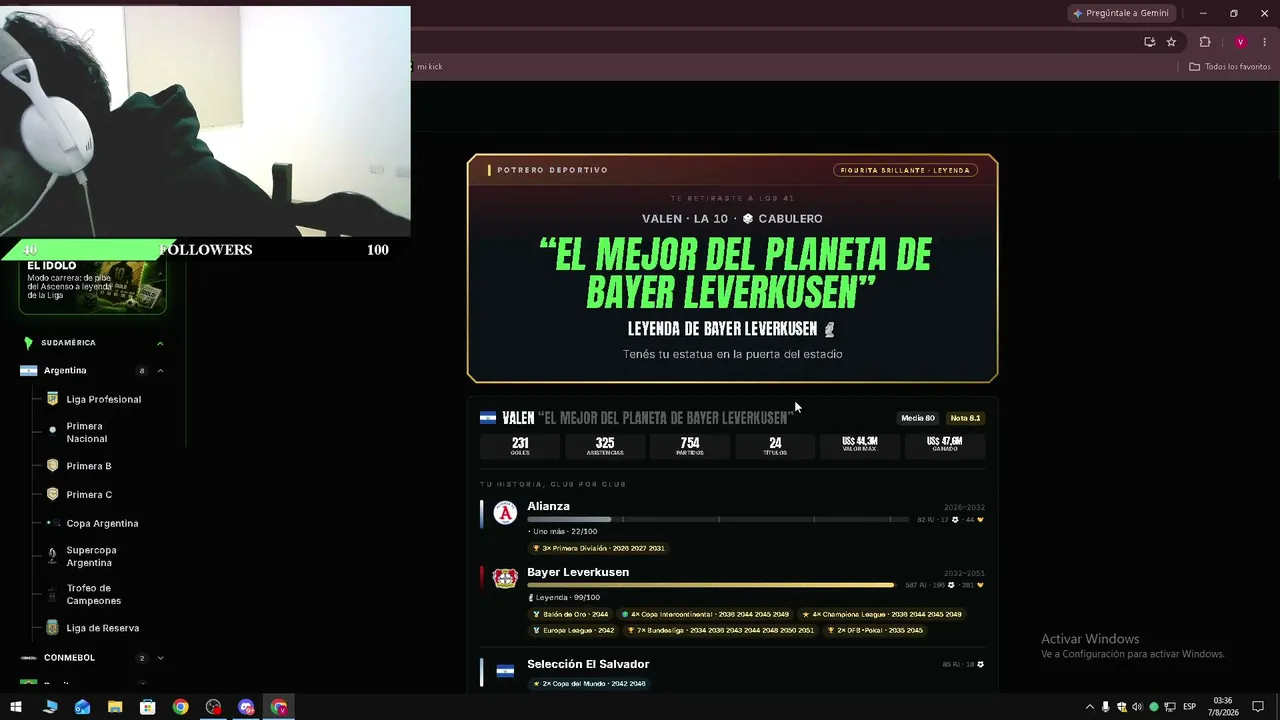This screenshot has height=720, width=1280.
Task: Select the Liga de Reserva crest icon
Action: 53,628
